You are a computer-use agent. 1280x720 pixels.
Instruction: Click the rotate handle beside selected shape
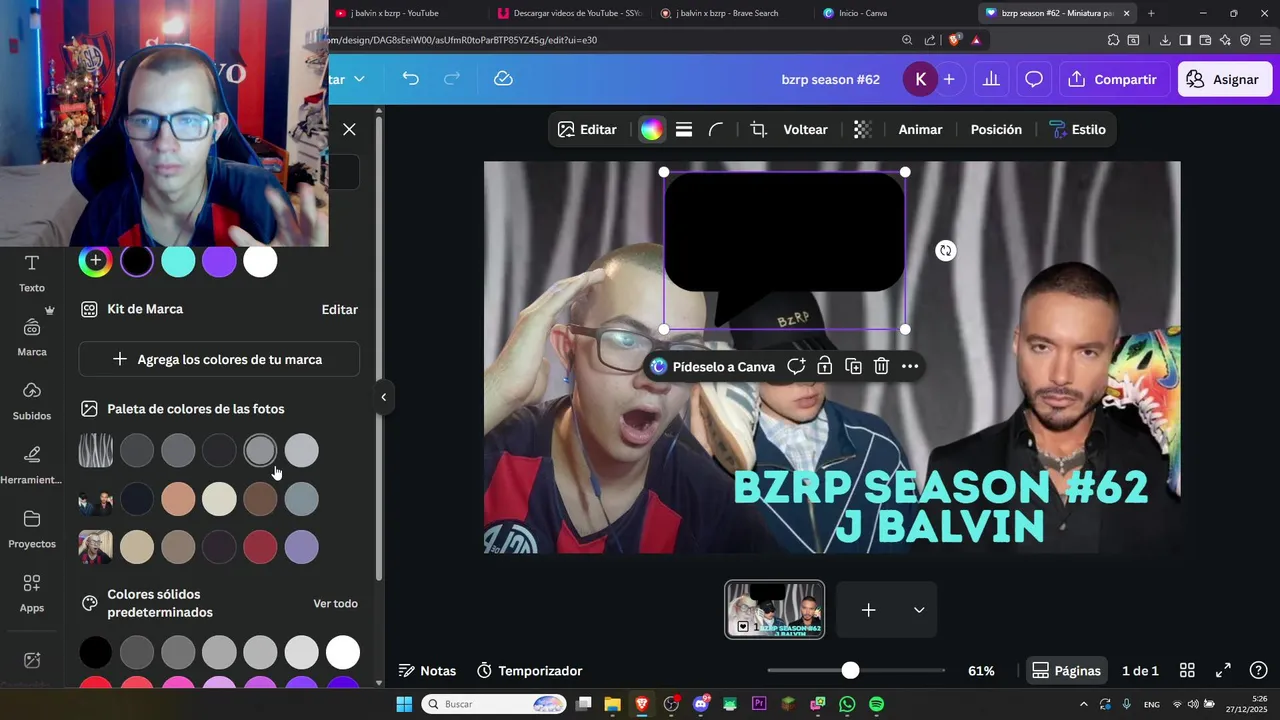(x=945, y=251)
